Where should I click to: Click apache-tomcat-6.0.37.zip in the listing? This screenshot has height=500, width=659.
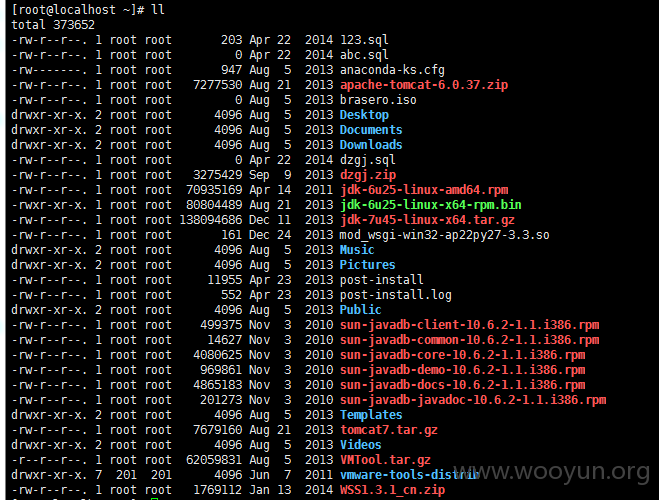pos(424,85)
